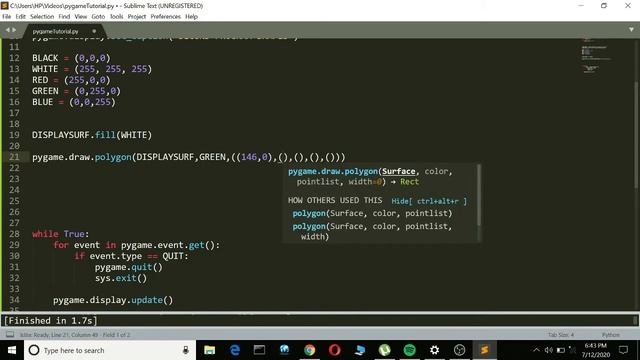The image size is (640, 360).
Task: Click on pygame.display.update() line
Action: point(113,300)
